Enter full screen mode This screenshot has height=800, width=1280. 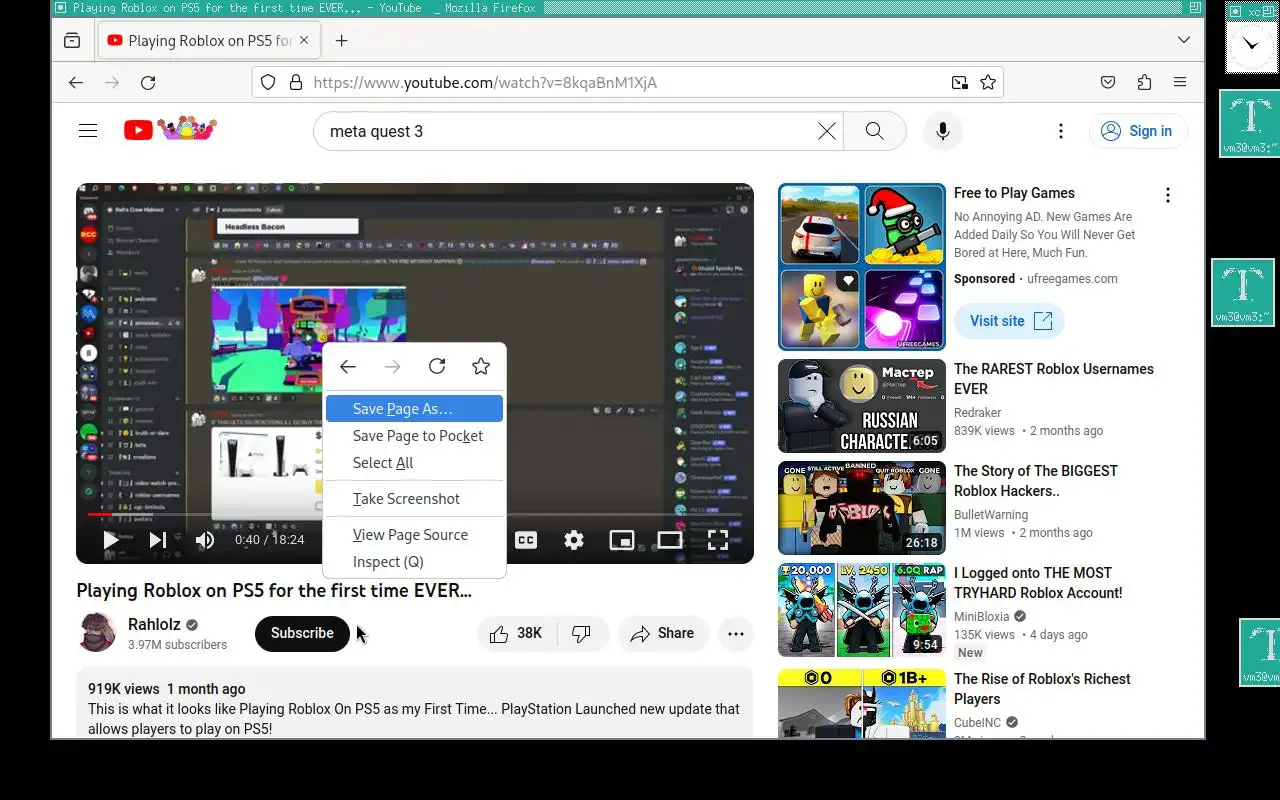point(717,540)
